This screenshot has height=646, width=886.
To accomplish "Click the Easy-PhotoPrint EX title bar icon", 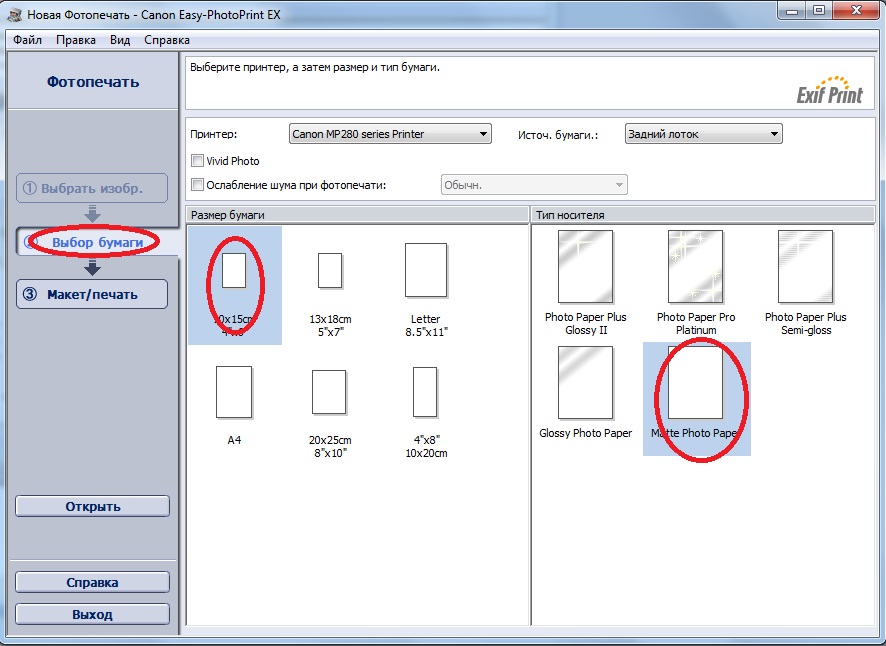I will (x=15, y=15).
